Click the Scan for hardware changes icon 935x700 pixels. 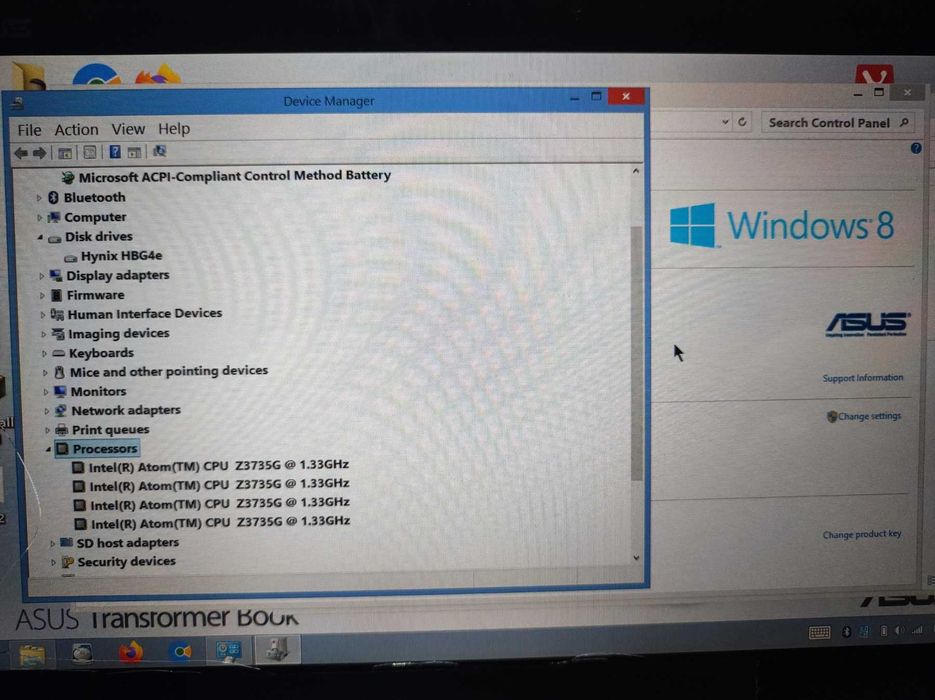(159, 151)
